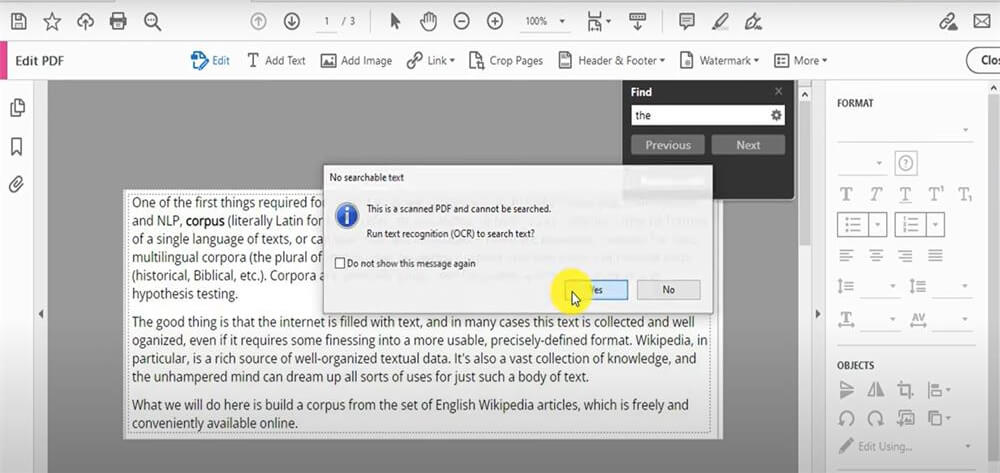Click No in the OCR dialog
1000x473 pixels.
[668, 289]
